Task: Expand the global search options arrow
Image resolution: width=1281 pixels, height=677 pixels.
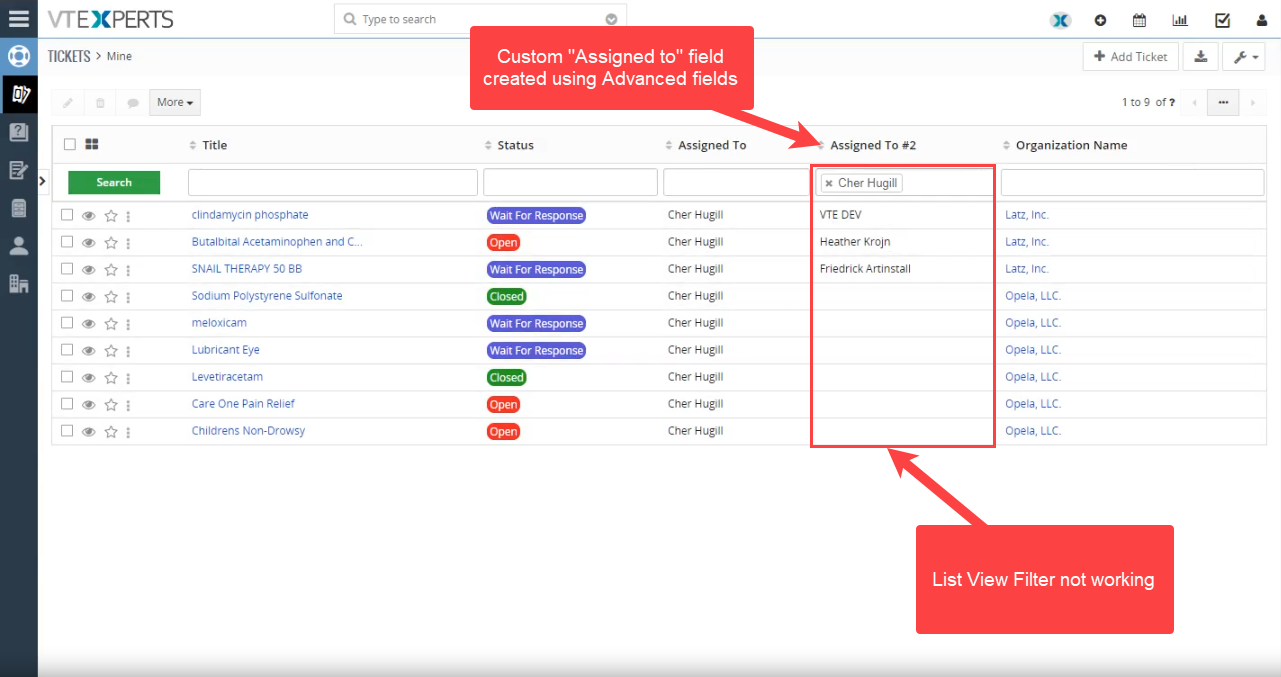Action: point(611,19)
